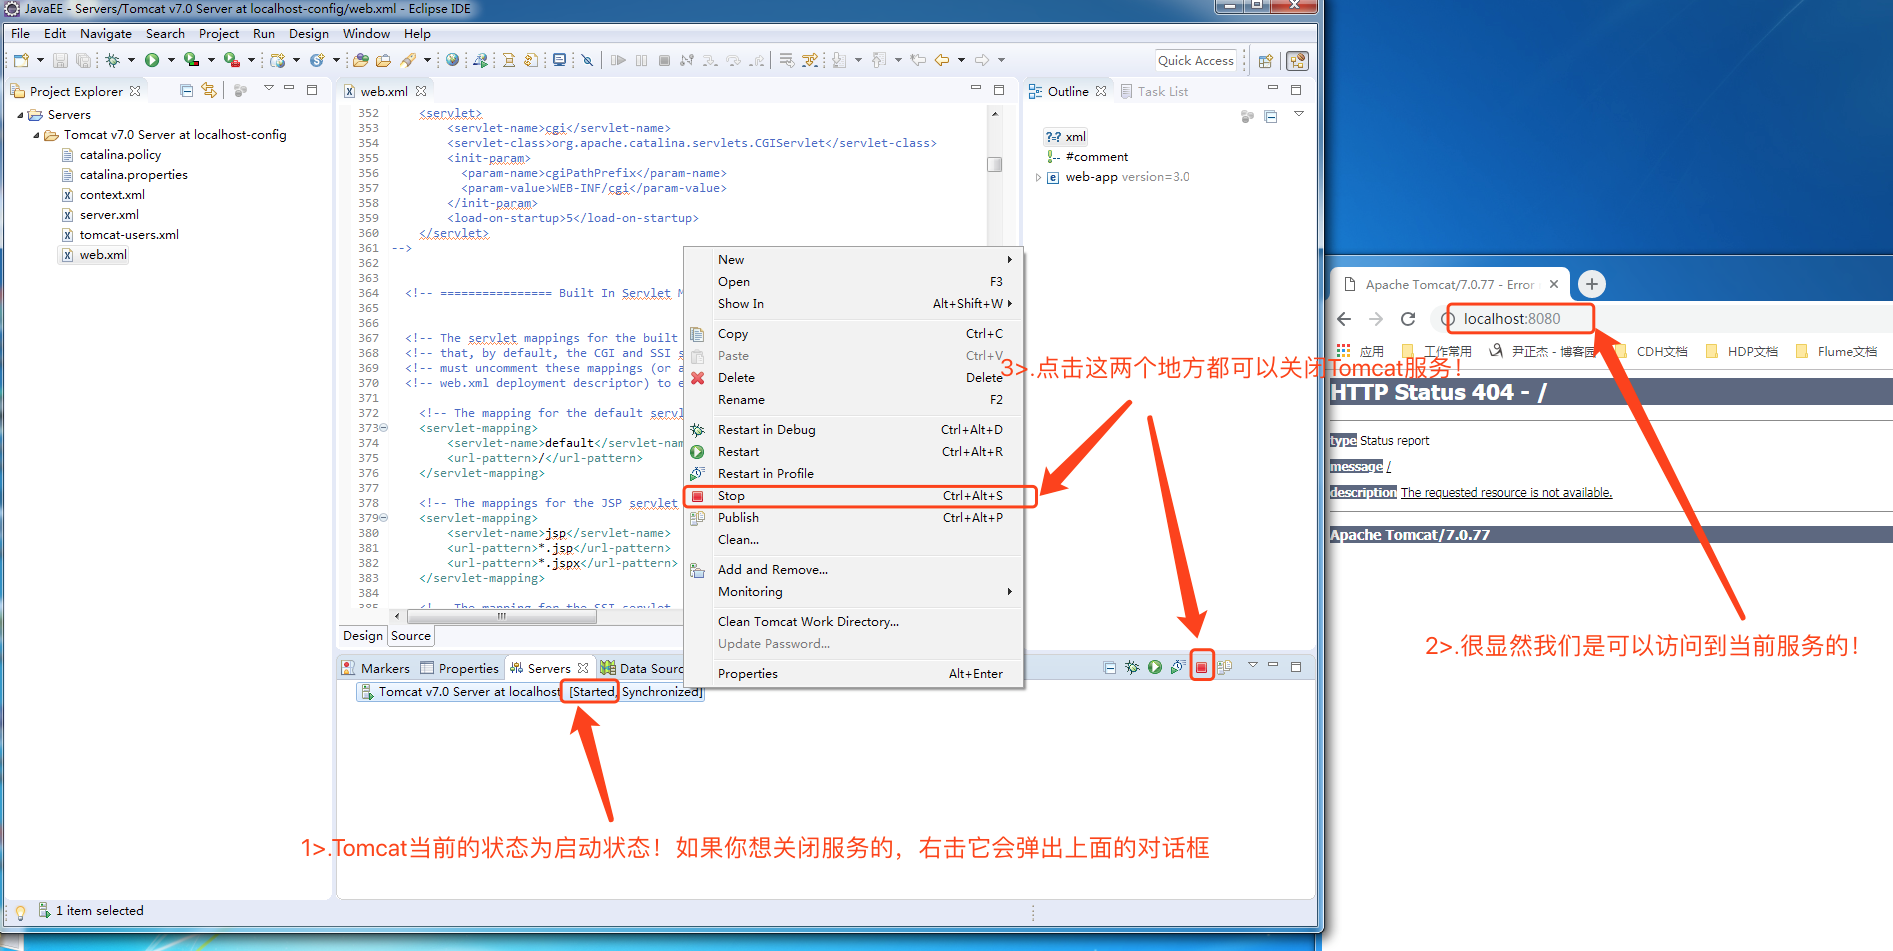This screenshot has height=951, width=1893.
Task: Select xml node in Outline
Action: 1066,137
